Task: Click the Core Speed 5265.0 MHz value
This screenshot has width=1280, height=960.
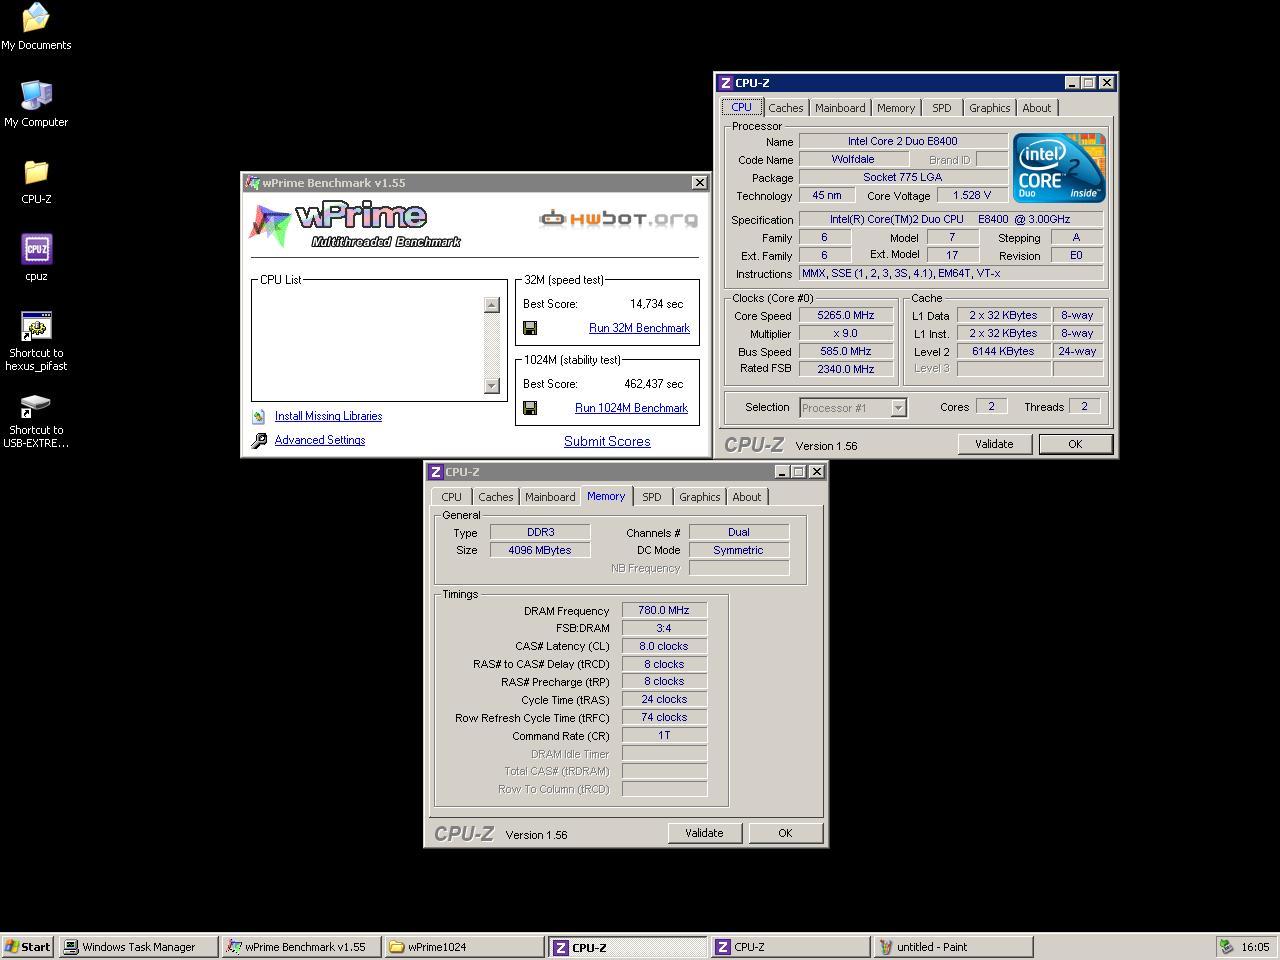Action: tap(846, 315)
